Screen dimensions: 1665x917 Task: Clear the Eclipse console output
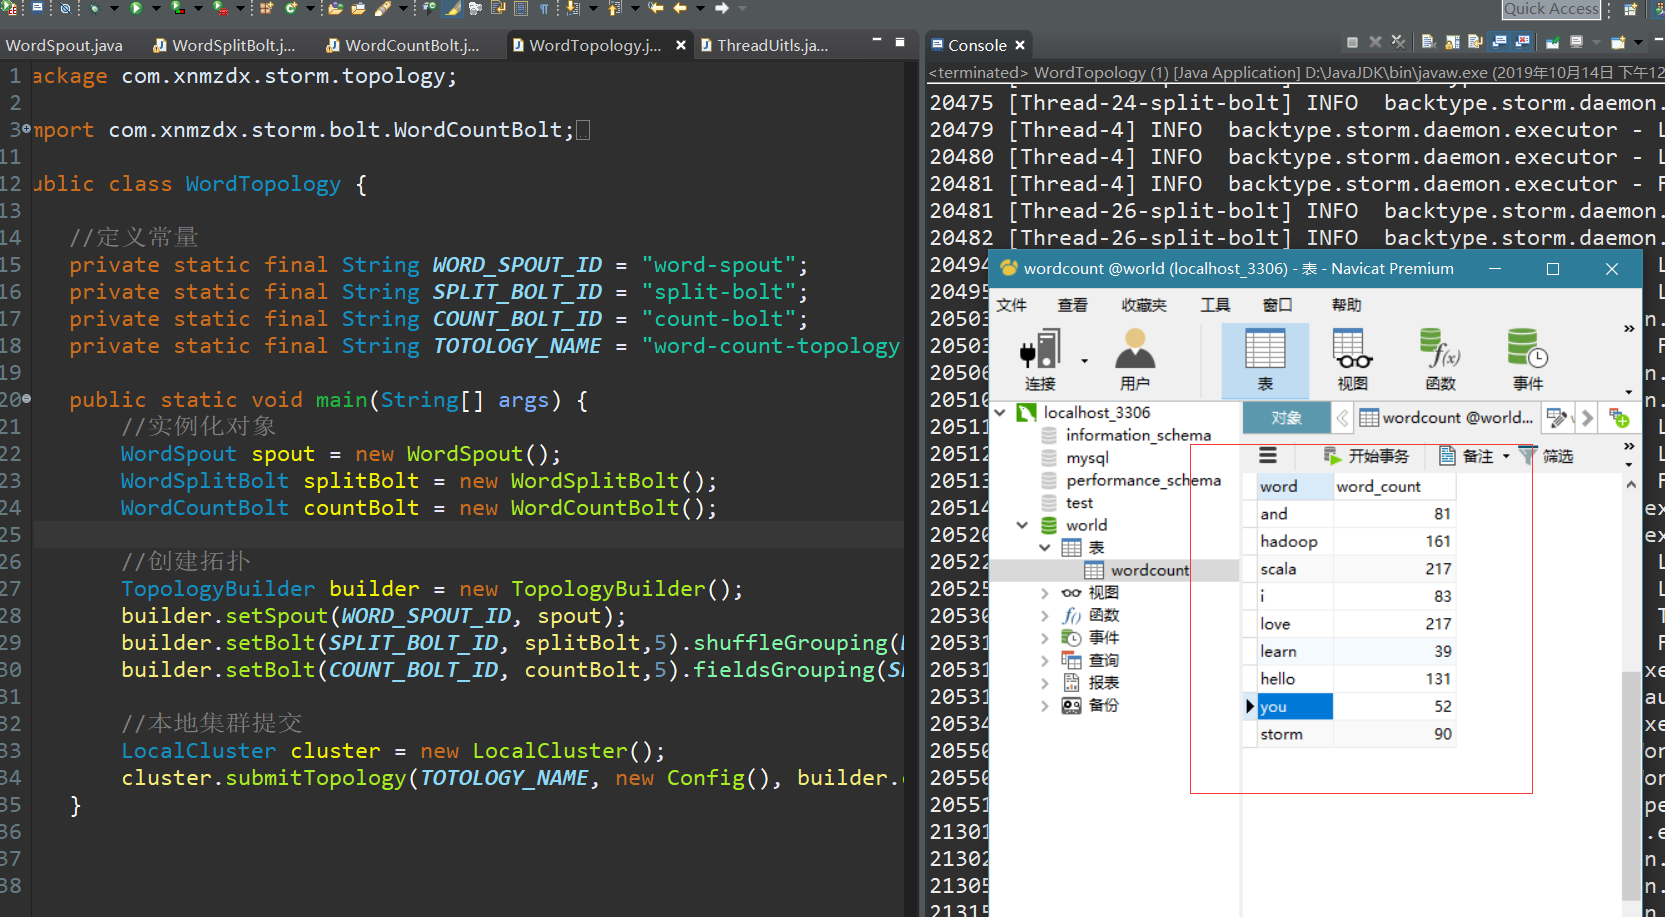1428,42
